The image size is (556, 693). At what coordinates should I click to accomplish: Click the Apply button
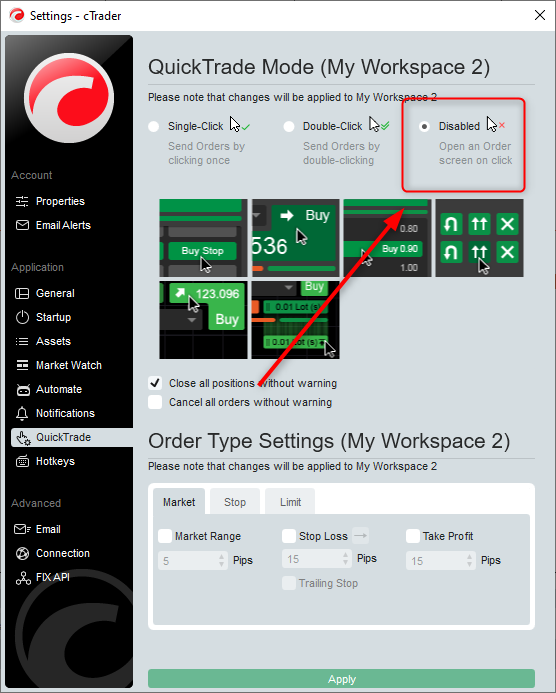(x=341, y=679)
